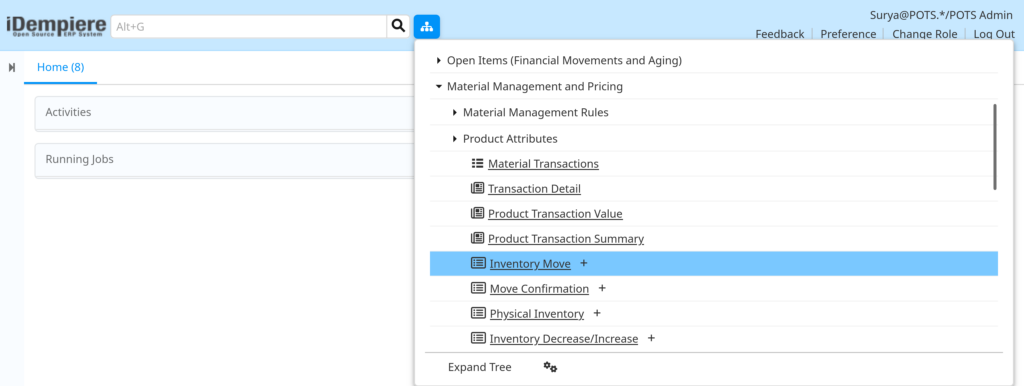Viewport: 1024px width, 386px height.
Task: Click the Physical Inventory window icon
Action: (x=478, y=314)
